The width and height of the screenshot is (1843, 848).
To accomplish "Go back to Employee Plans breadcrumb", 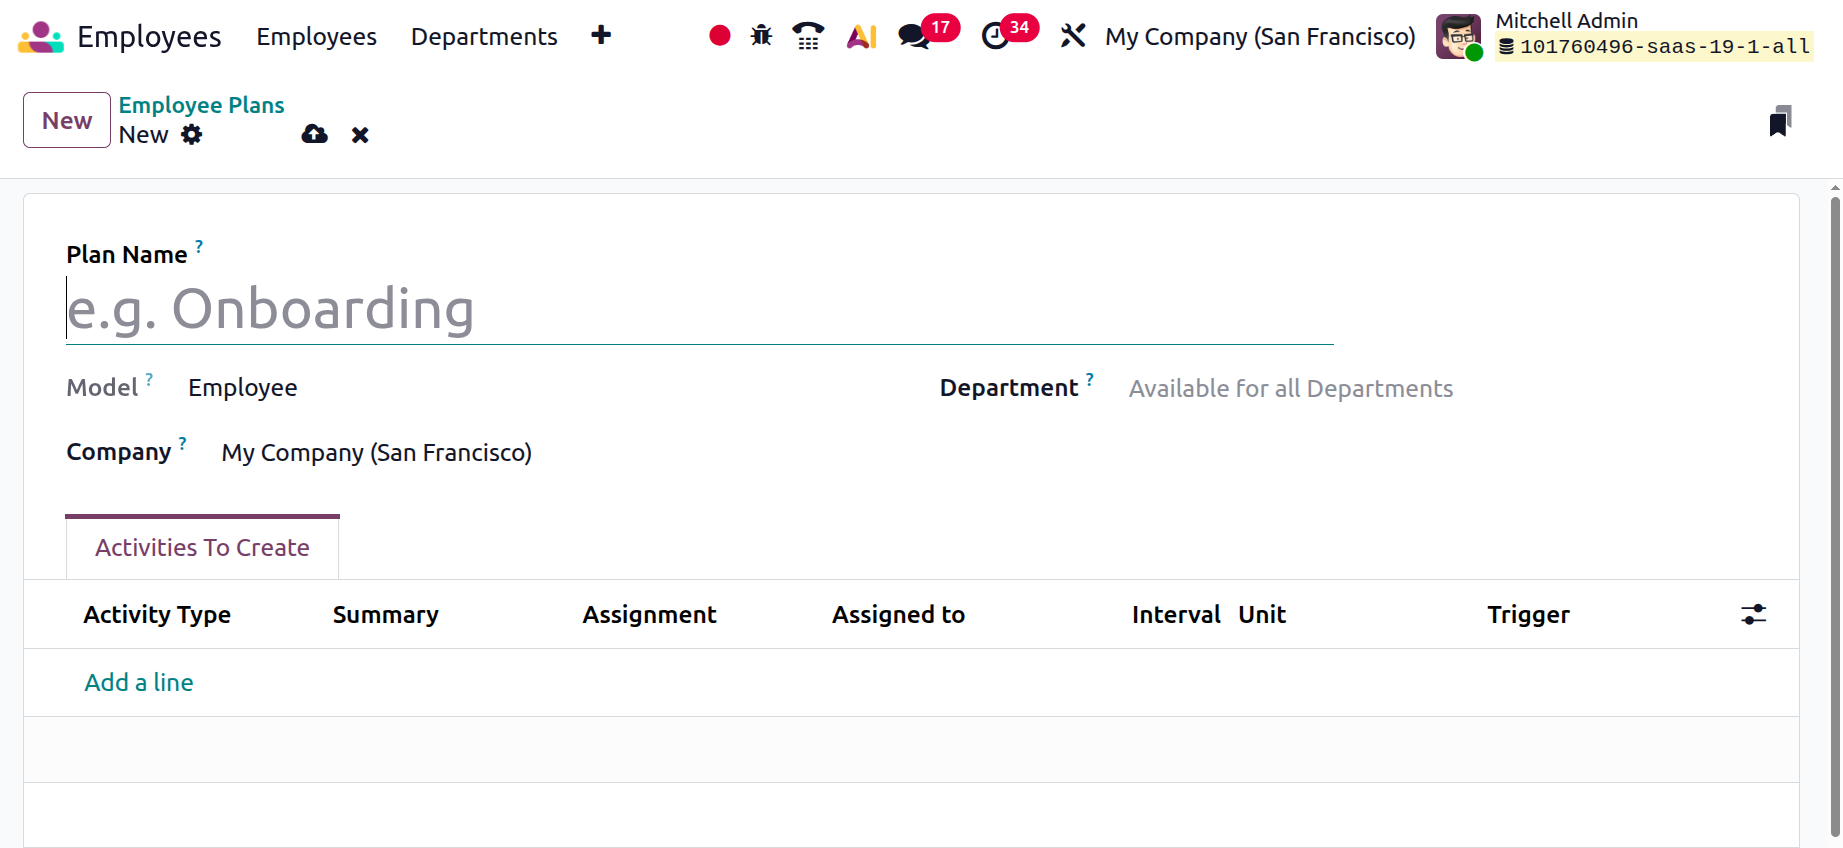I will click(202, 105).
